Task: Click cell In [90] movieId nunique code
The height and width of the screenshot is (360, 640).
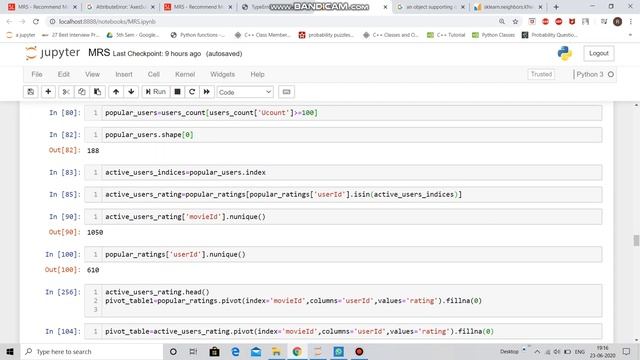Action: pyautogui.click(x=343, y=217)
